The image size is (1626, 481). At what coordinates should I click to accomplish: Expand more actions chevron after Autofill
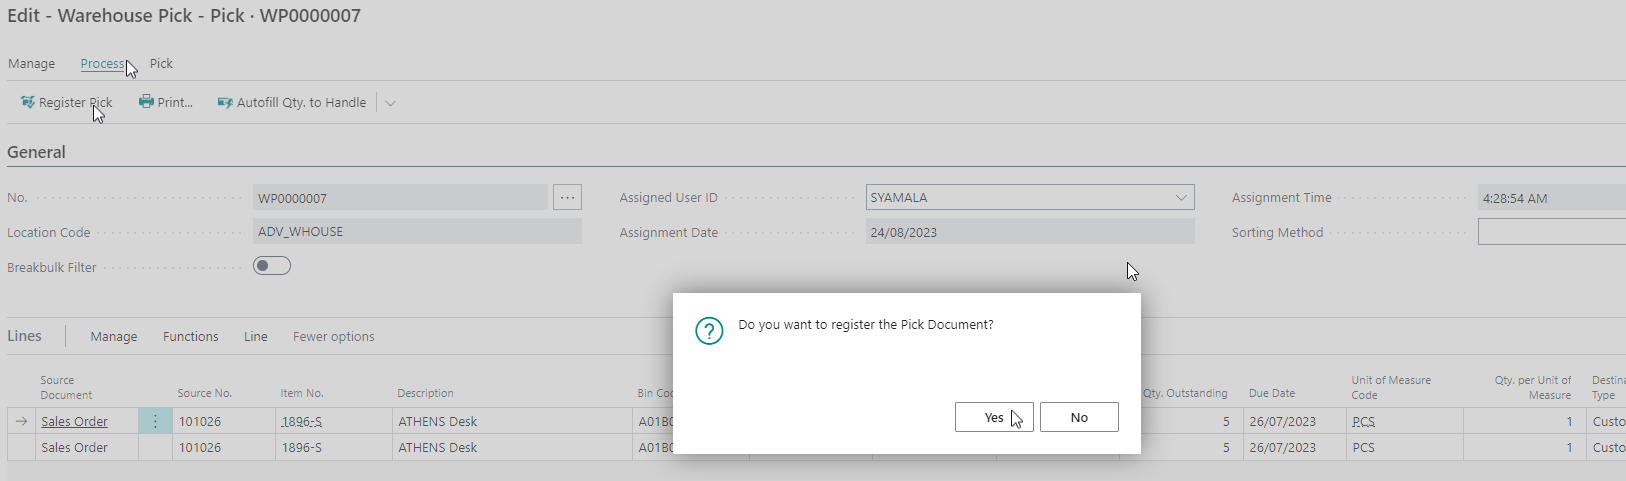(390, 103)
